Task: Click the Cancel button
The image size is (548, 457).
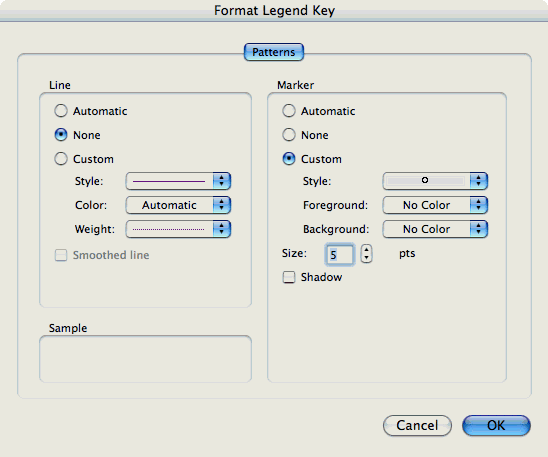Action: tap(417, 426)
